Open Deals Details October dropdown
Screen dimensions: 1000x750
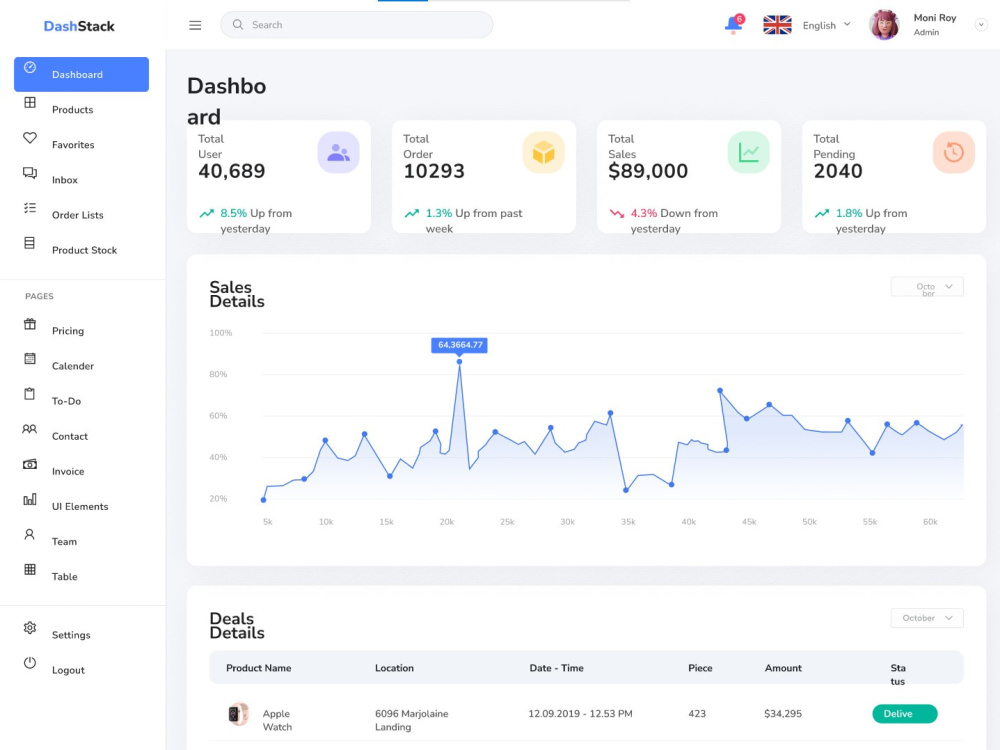pos(927,618)
